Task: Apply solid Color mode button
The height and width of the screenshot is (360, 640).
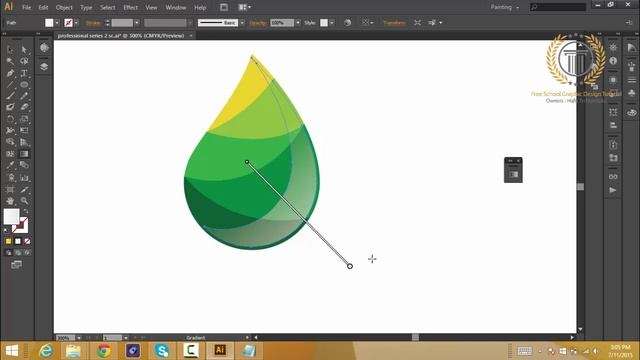Action: pos(9,241)
